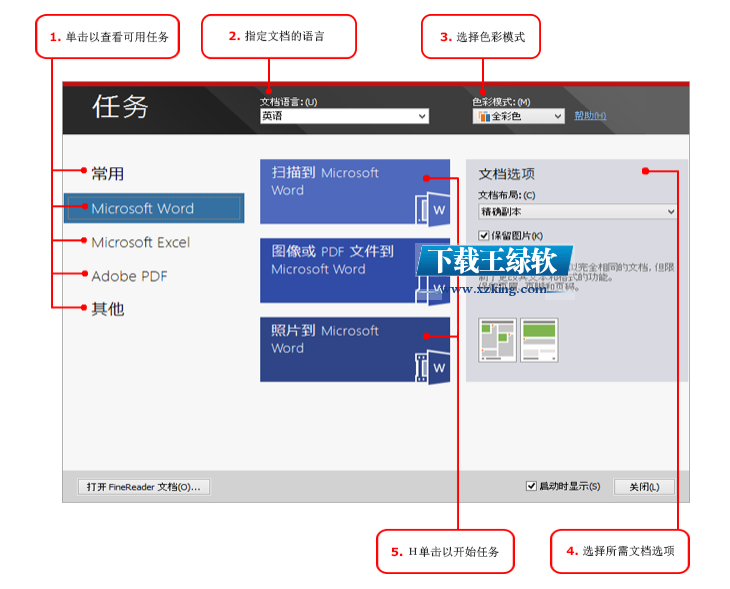The width and height of the screenshot is (730, 589).
Task: Click the Word icon on 照片到 Microsoft Word tile
Action: 433,367
